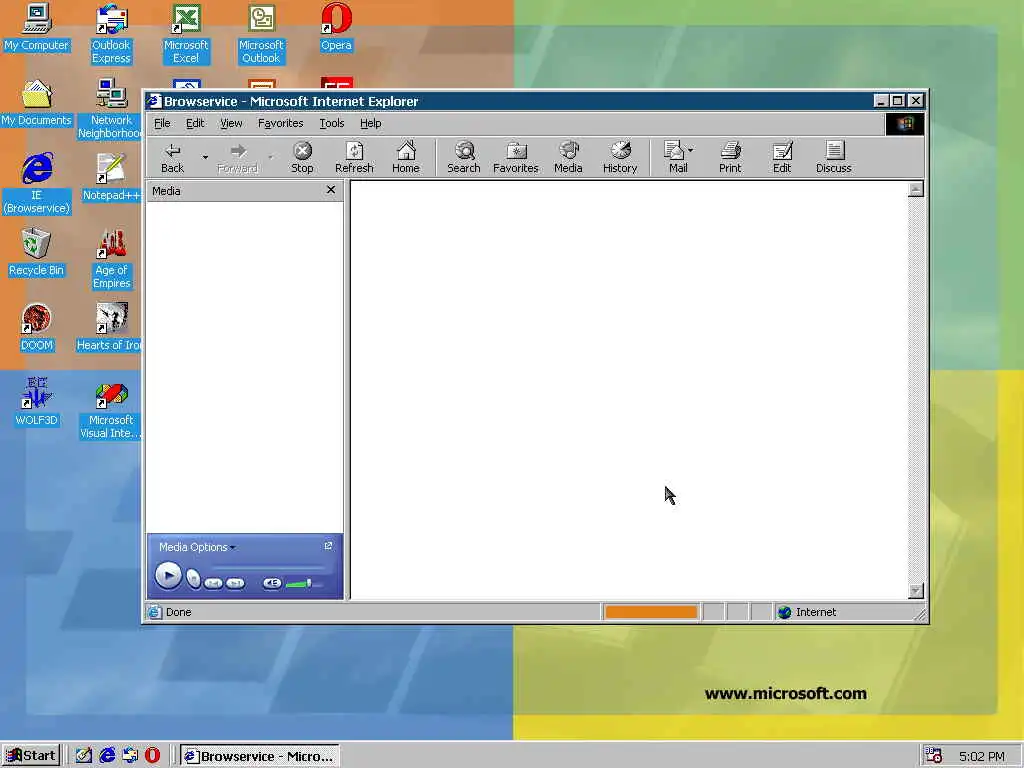Click the media stop button
Viewport: 1024px width, 768px height.
coord(193,579)
